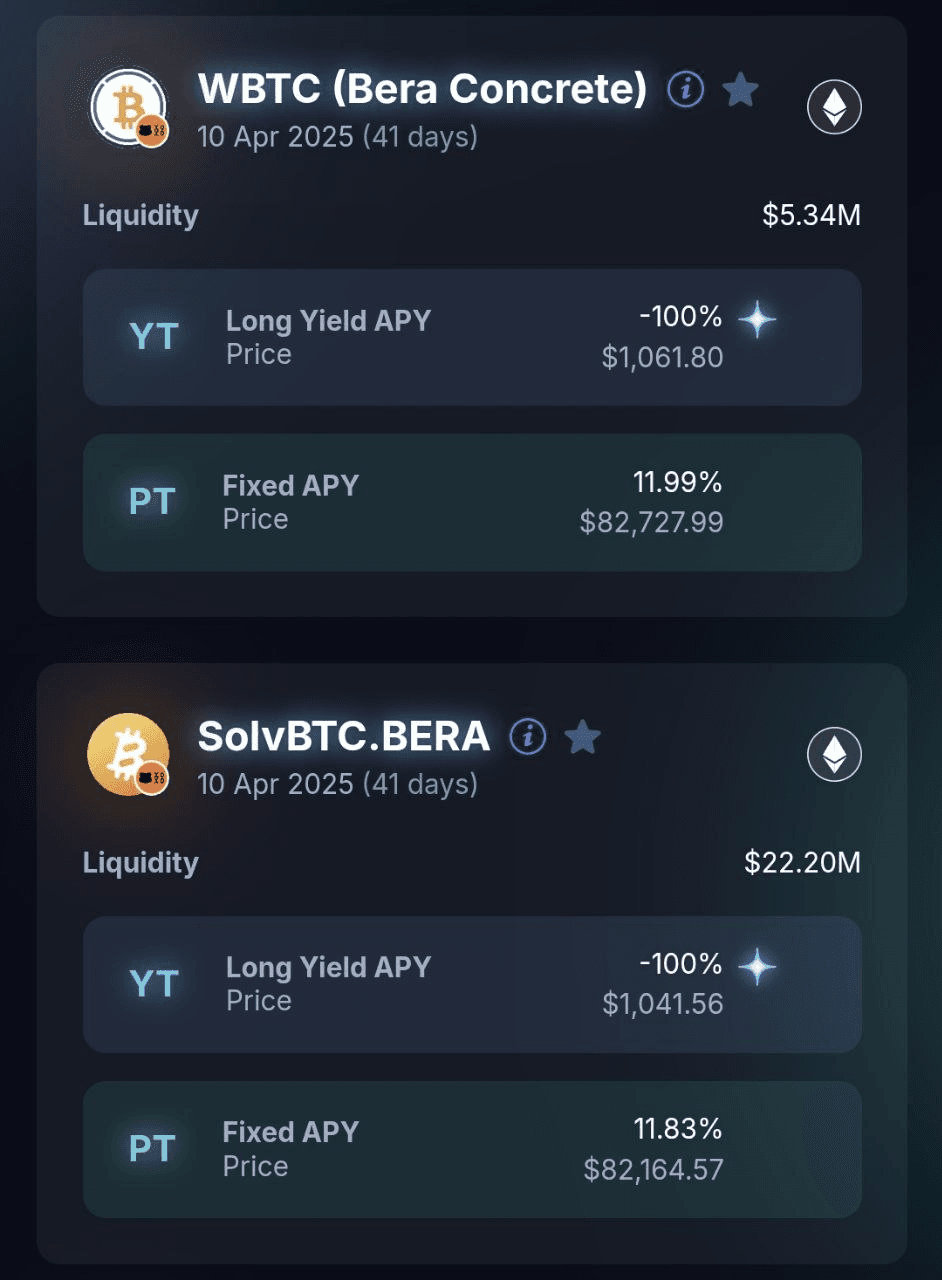Toggle the SolvBTC.BERA favorite star

click(582, 738)
